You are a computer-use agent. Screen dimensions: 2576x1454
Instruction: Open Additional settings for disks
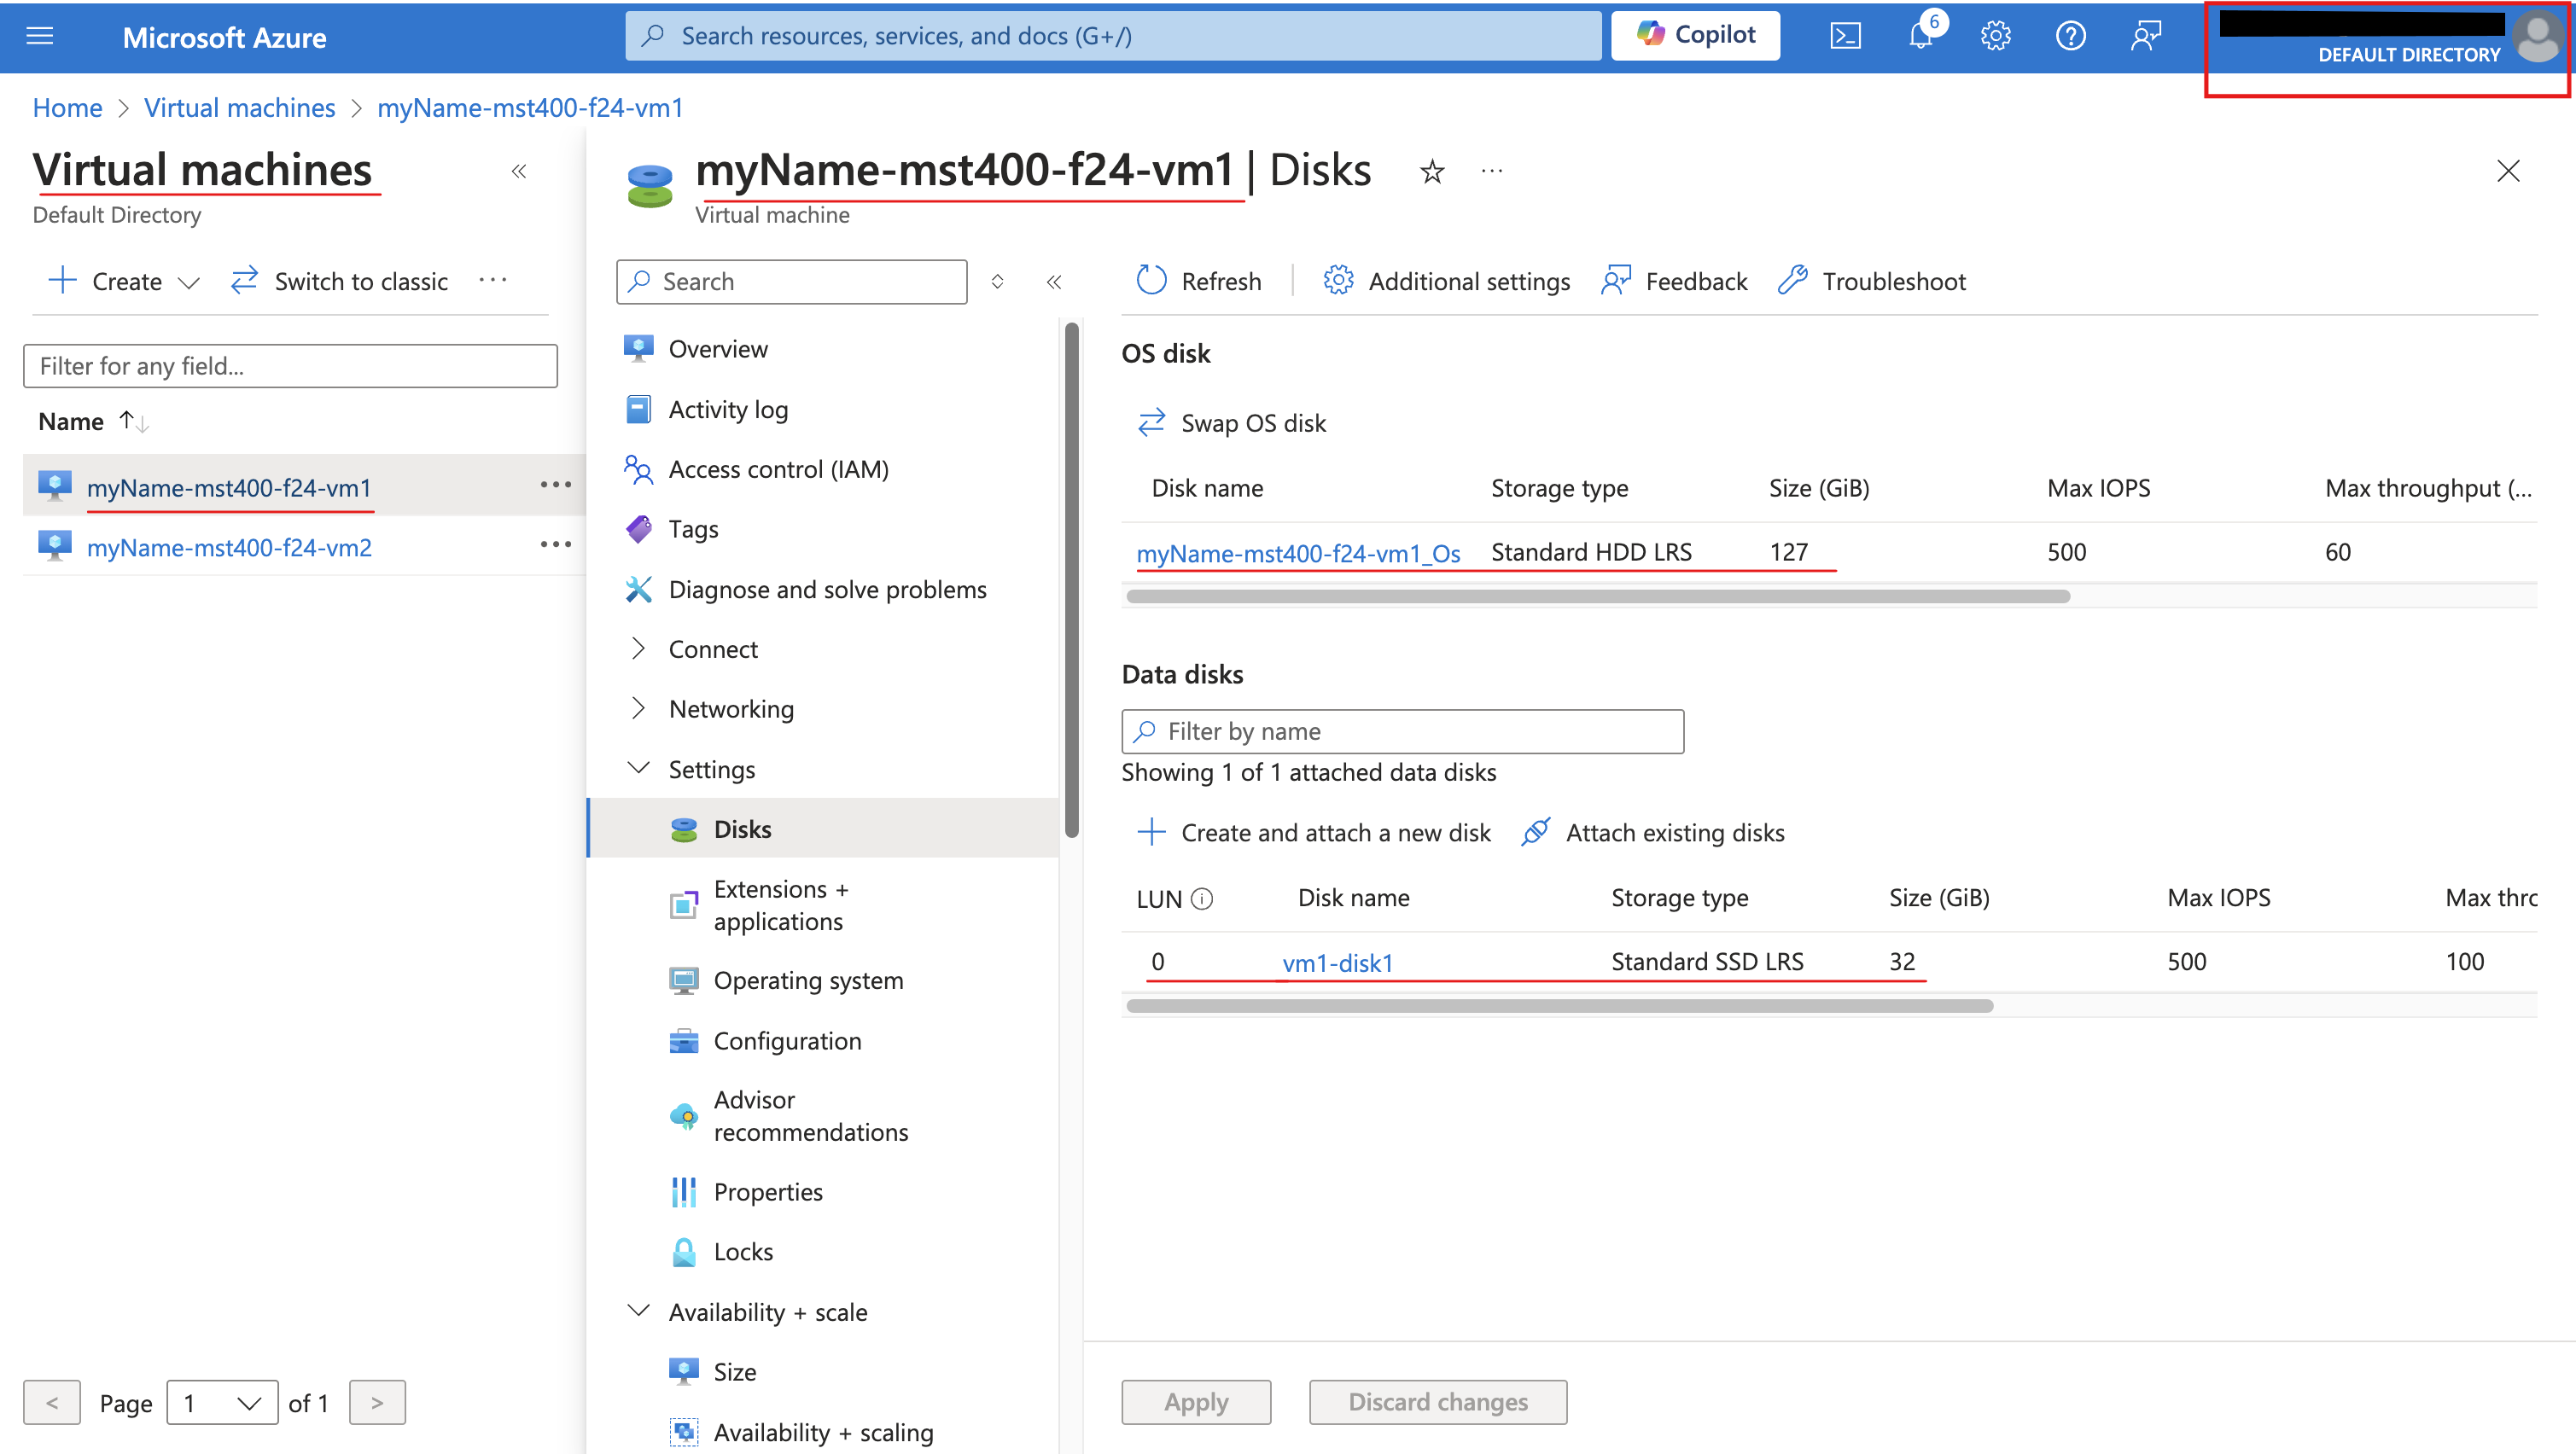(1446, 282)
